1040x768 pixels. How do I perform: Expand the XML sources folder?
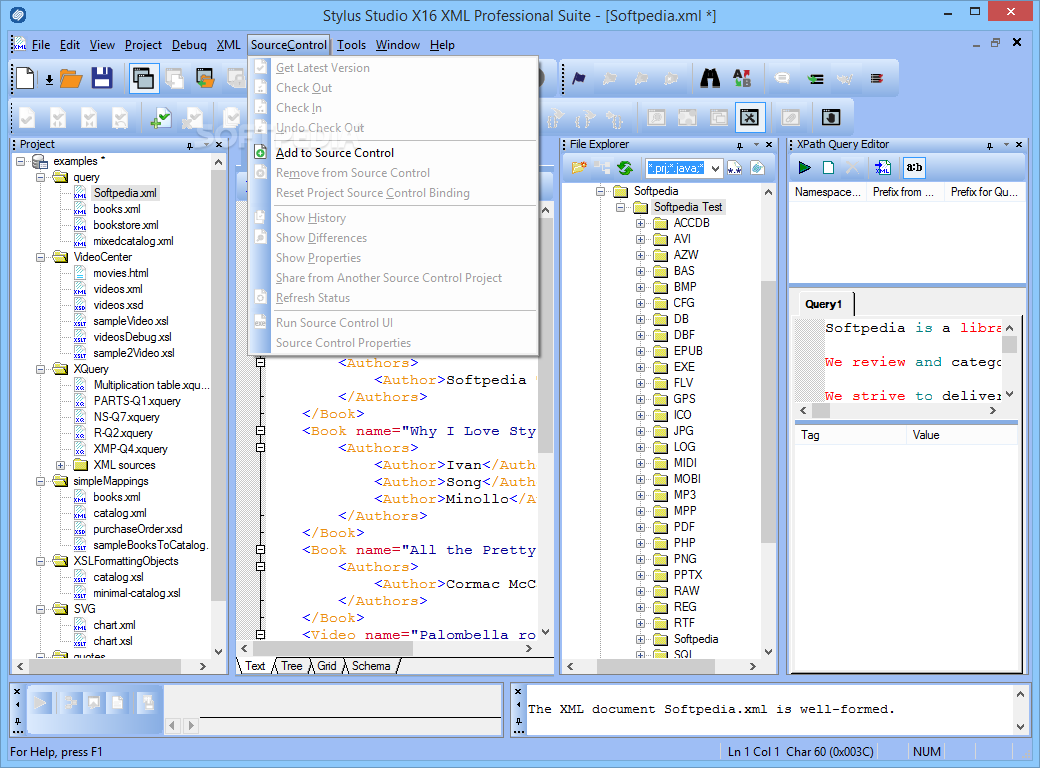60,465
